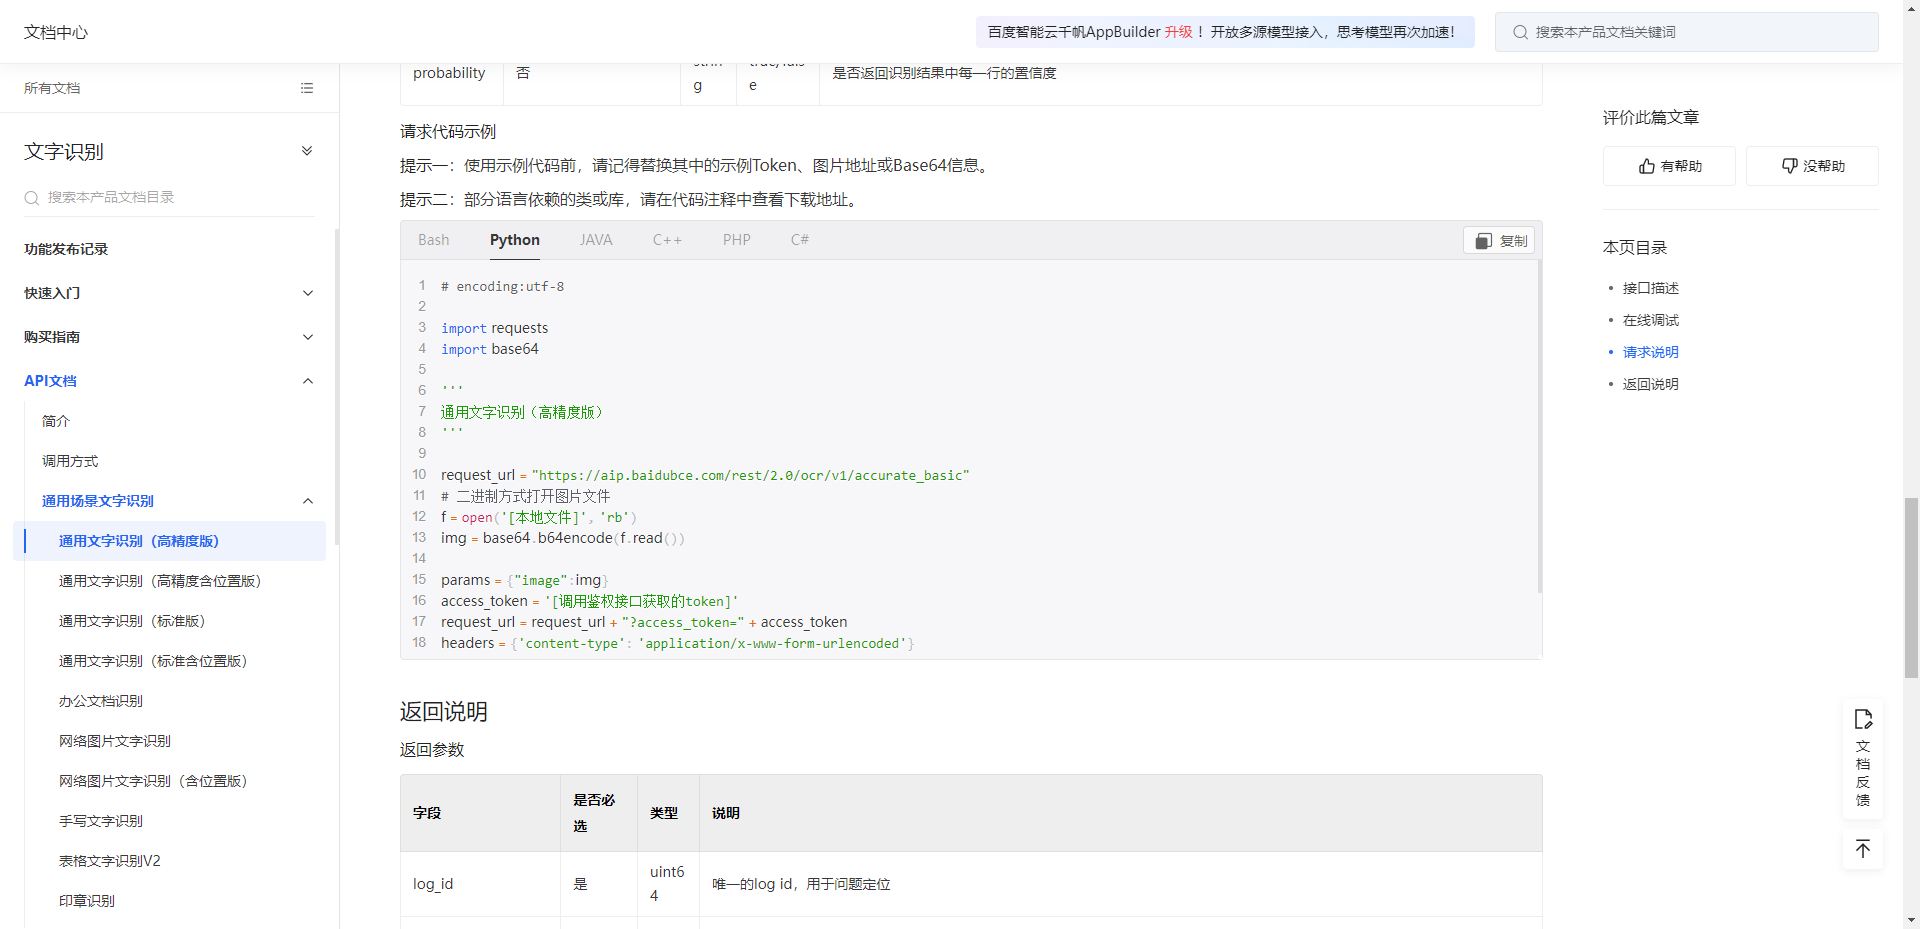Click the 没帮助 rating button
1920x929 pixels.
click(1812, 166)
